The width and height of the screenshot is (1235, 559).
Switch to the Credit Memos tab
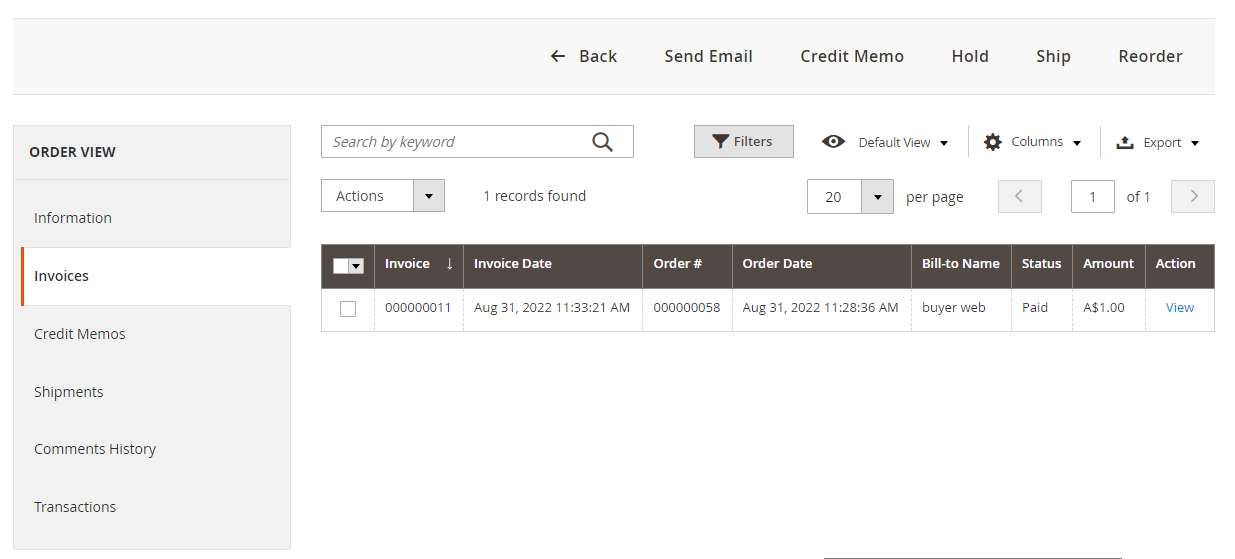pos(80,334)
